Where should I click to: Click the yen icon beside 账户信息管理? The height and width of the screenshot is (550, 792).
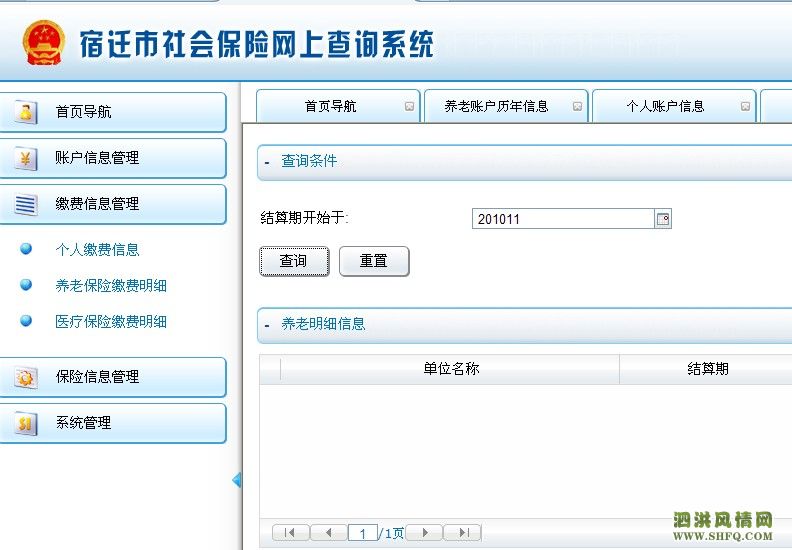[26, 158]
